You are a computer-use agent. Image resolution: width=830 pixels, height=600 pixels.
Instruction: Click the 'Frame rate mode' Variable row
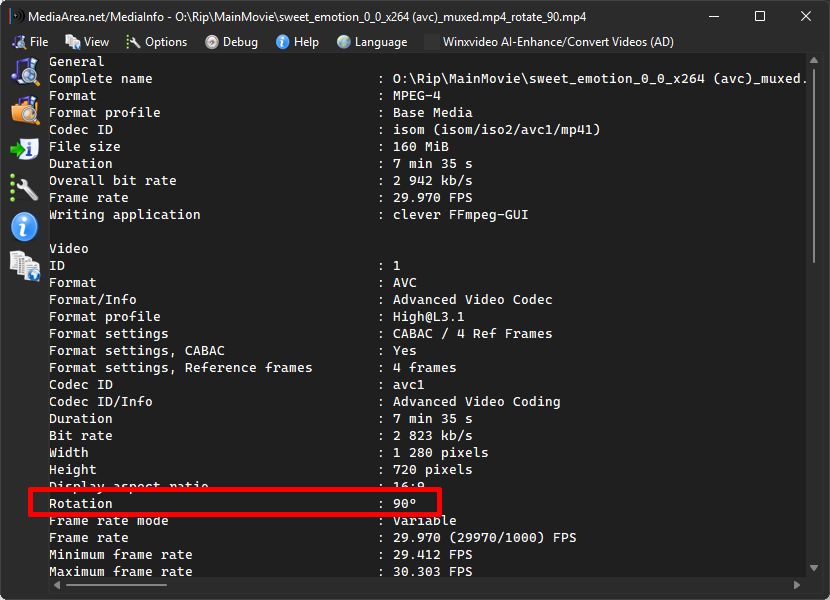tap(253, 521)
